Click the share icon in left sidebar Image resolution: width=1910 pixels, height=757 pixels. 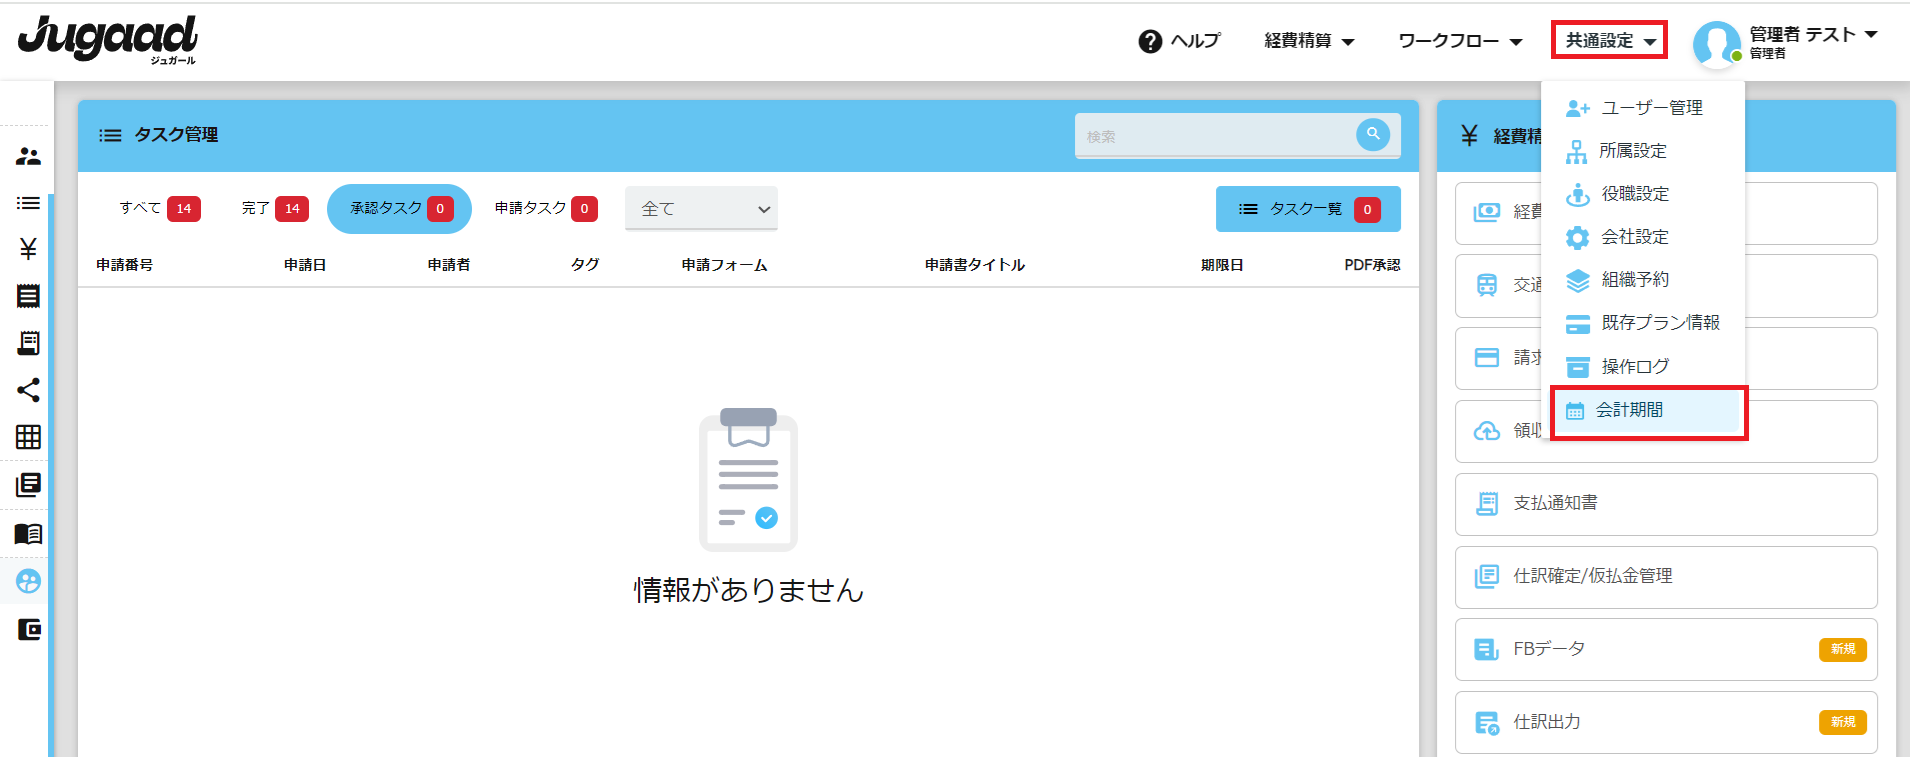click(28, 390)
